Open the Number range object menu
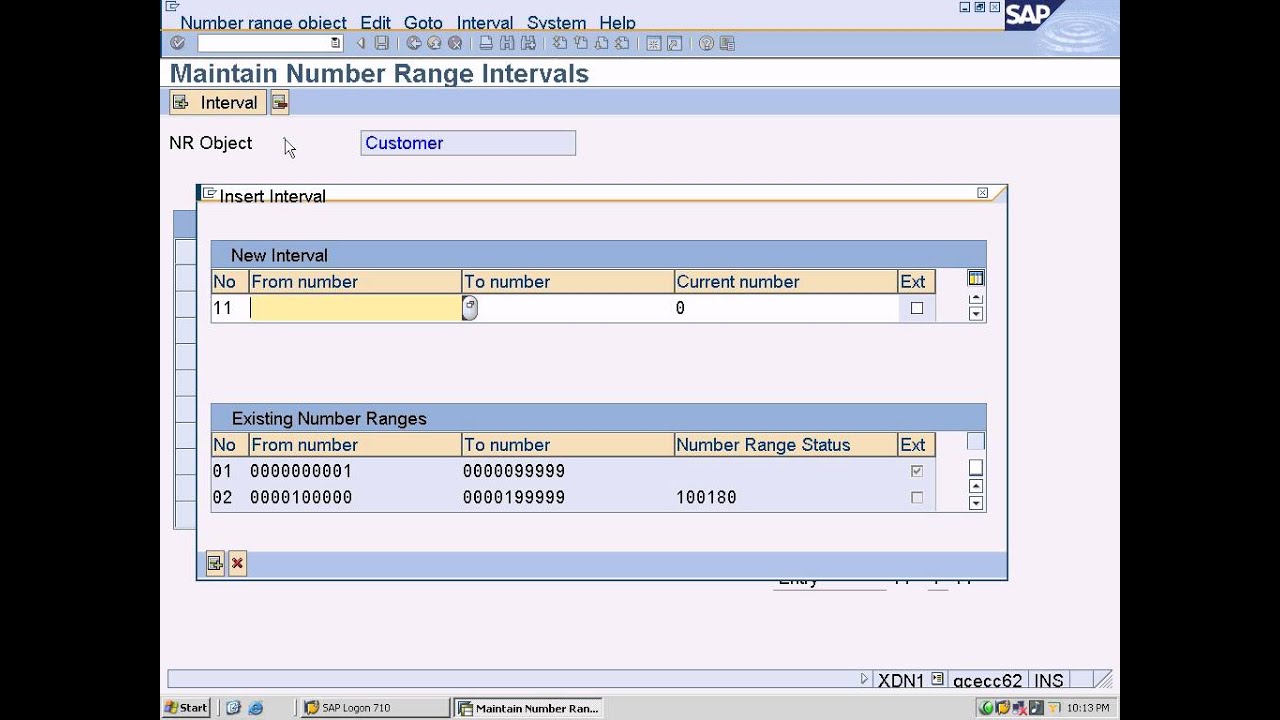This screenshot has height=720, width=1280. pyautogui.click(x=263, y=22)
